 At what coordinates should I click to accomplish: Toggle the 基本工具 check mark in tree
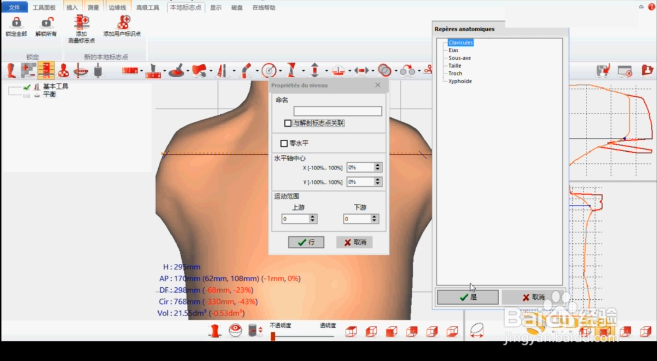[x=27, y=87]
